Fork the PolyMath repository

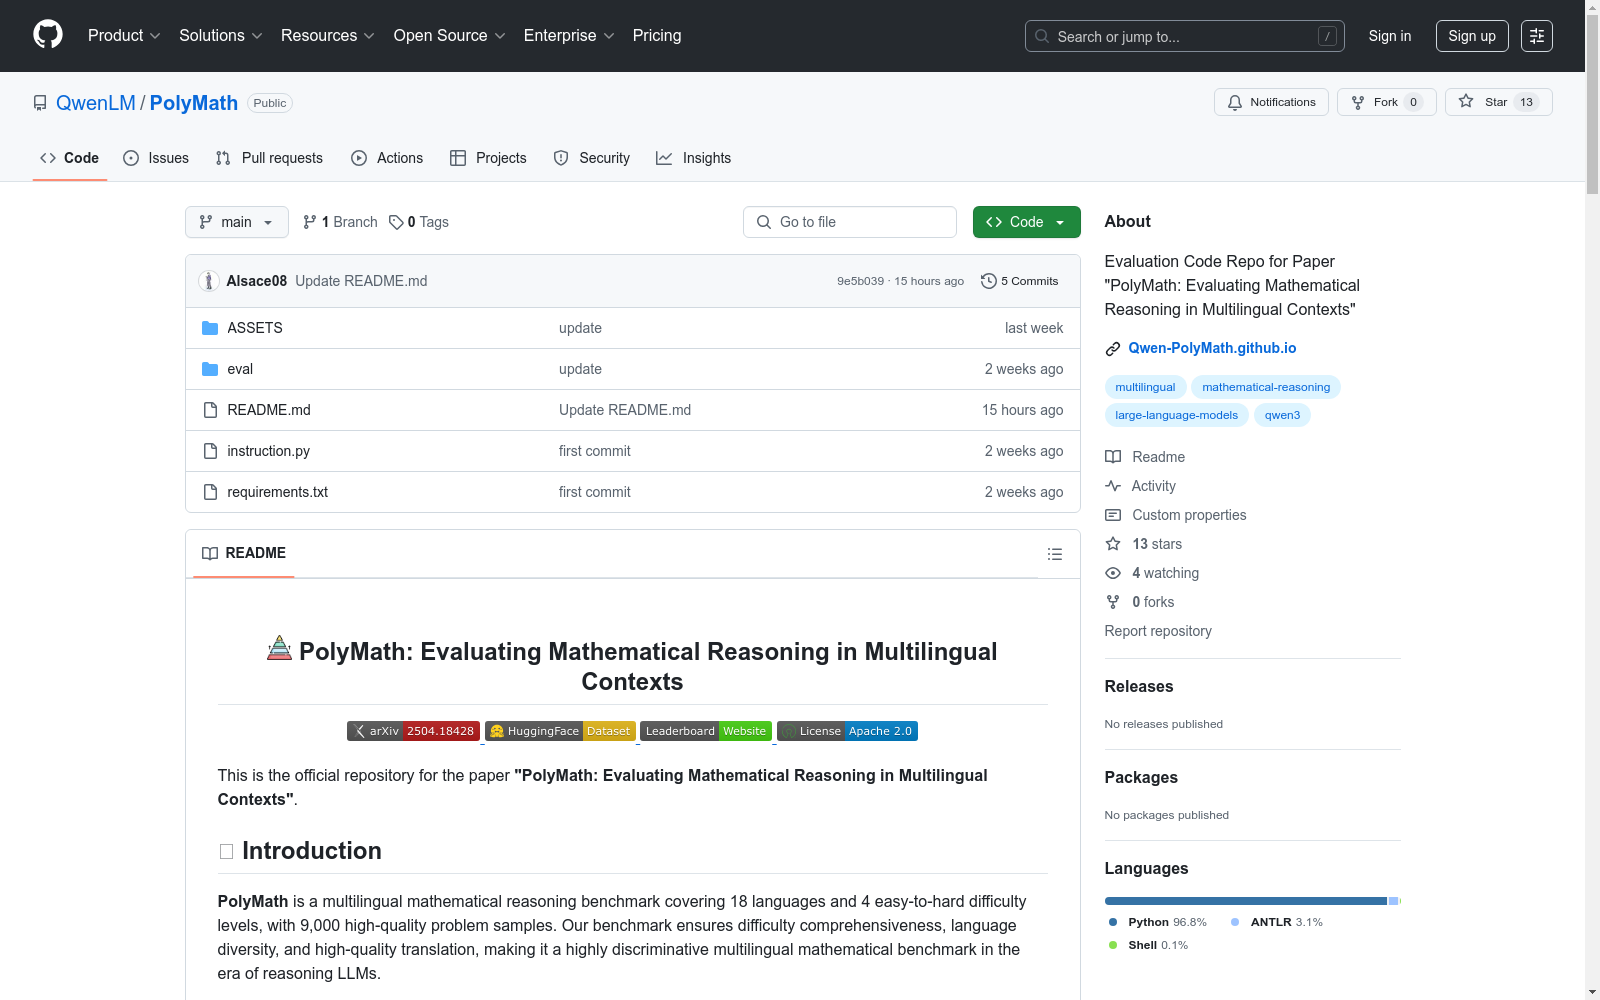click(x=1385, y=102)
